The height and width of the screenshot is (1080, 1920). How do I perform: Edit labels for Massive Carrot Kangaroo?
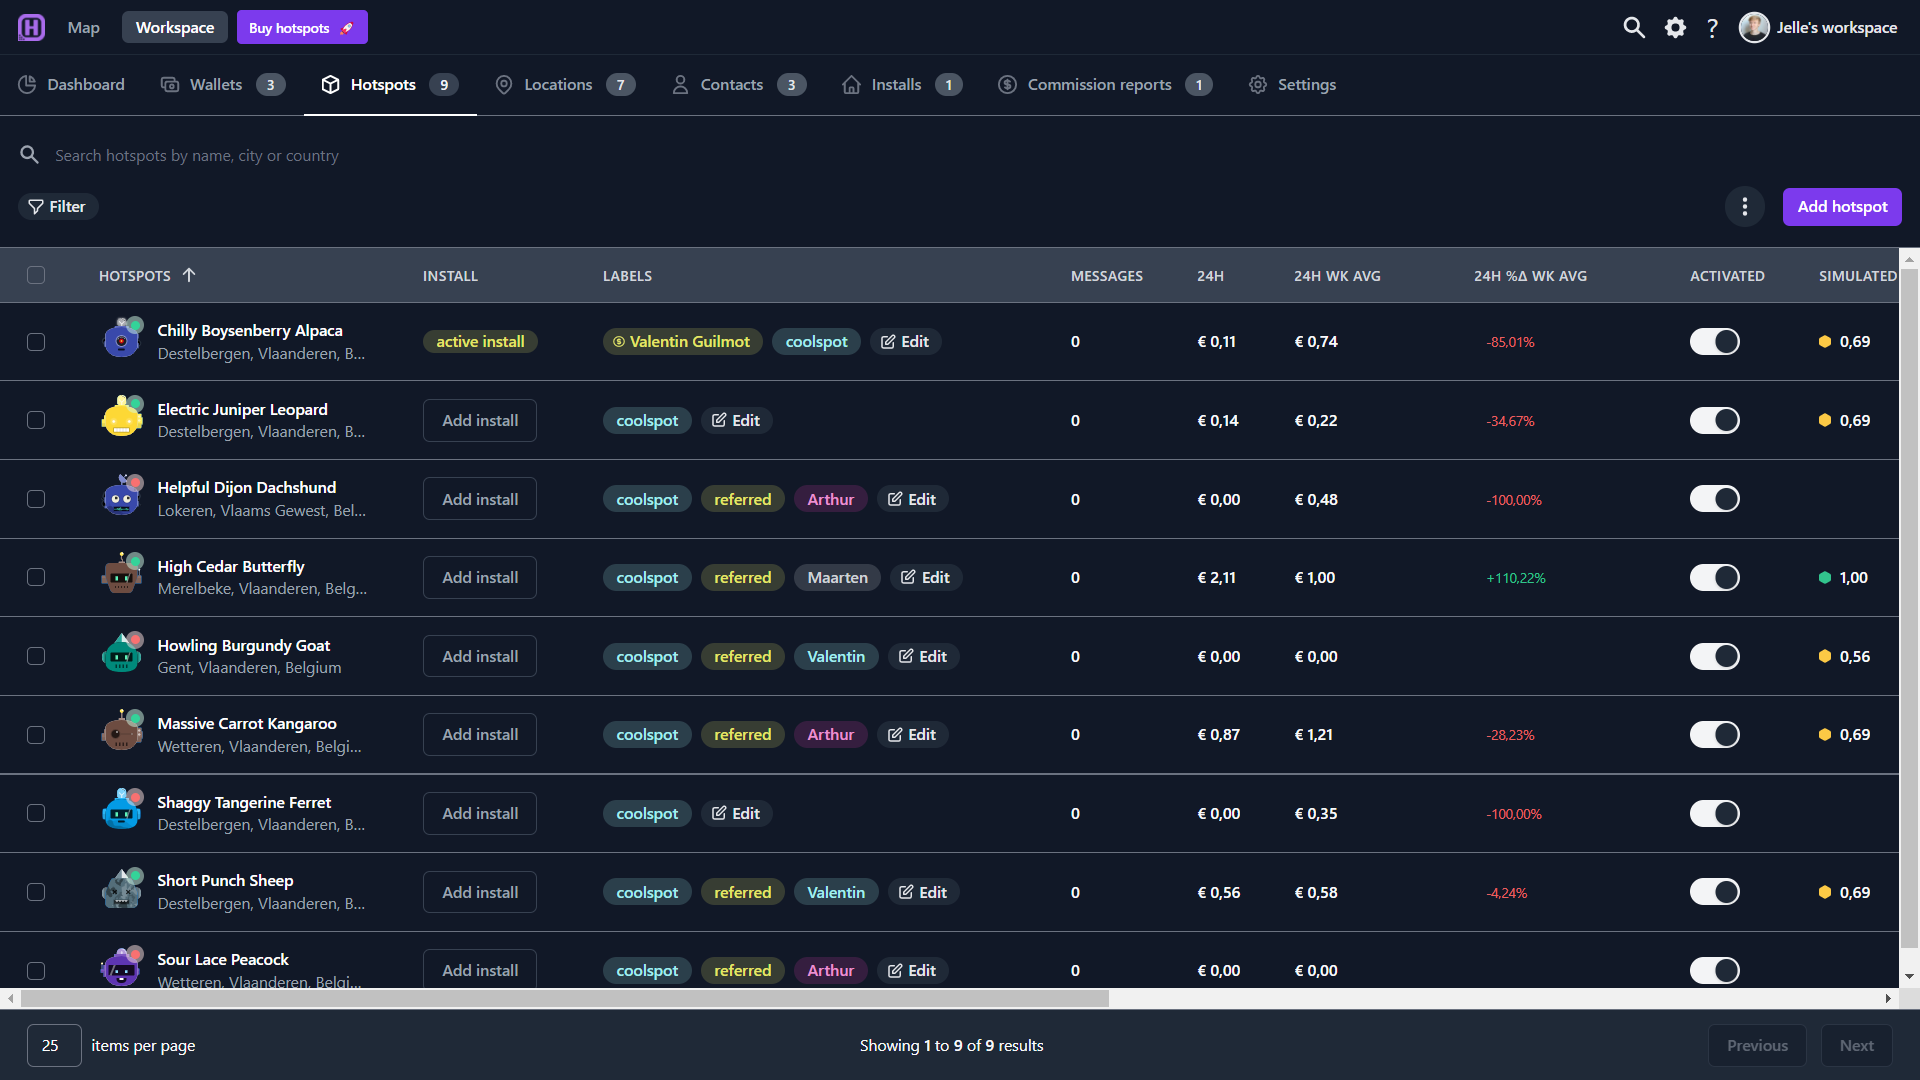tap(912, 734)
